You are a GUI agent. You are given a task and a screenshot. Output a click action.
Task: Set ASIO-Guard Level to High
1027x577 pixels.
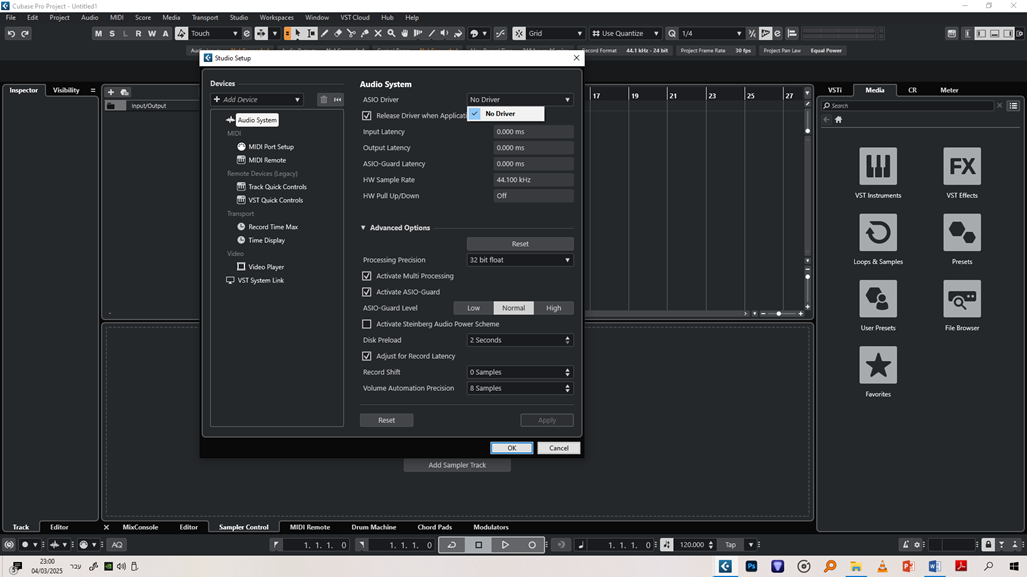point(553,308)
